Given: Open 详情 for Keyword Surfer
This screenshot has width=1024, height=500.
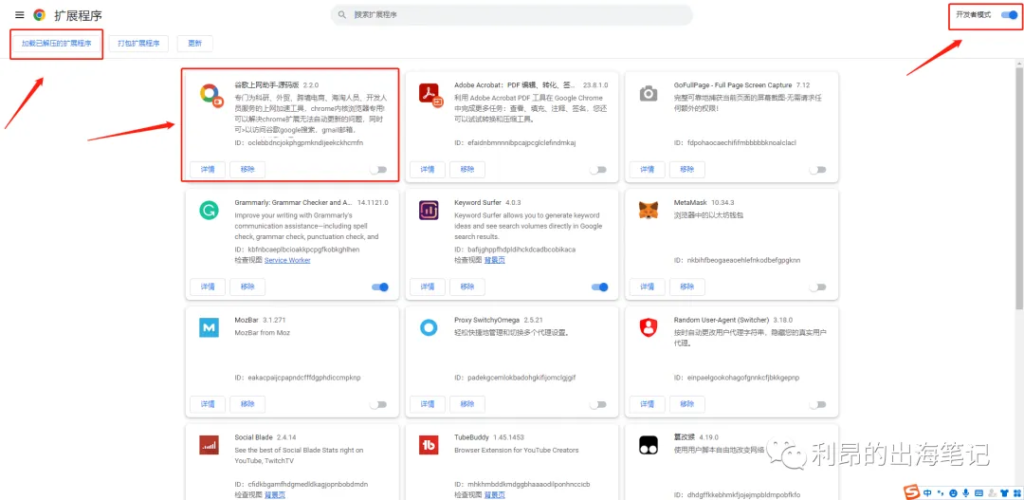Looking at the screenshot, I should (427, 287).
